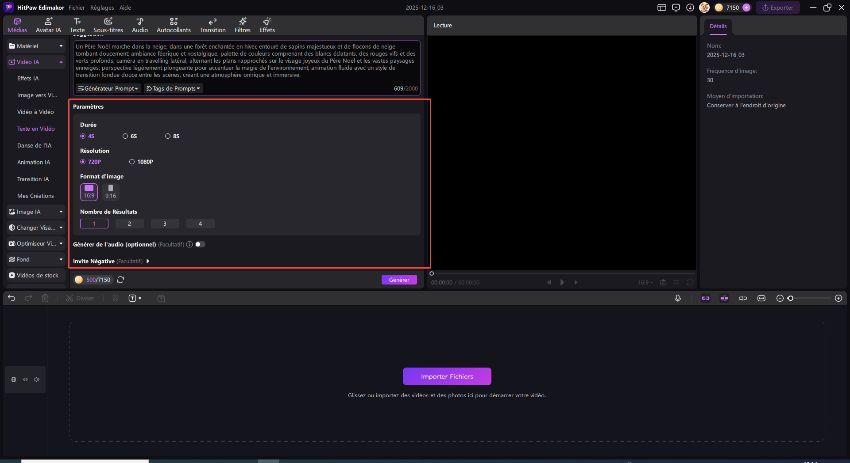The image size is (850, 463).
Task: Open the Filtres tool
Action: point(242,25)
